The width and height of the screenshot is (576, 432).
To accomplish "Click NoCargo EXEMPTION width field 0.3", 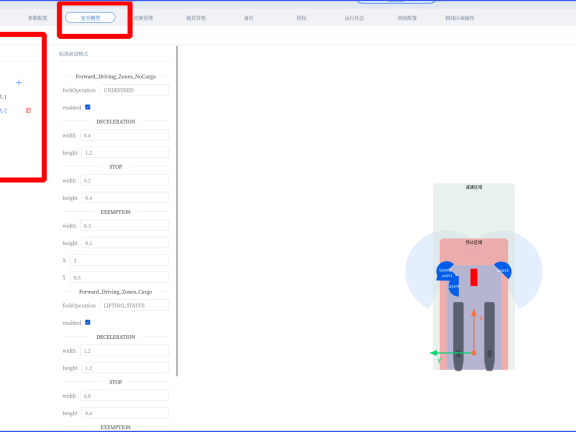I will point(125,226).
